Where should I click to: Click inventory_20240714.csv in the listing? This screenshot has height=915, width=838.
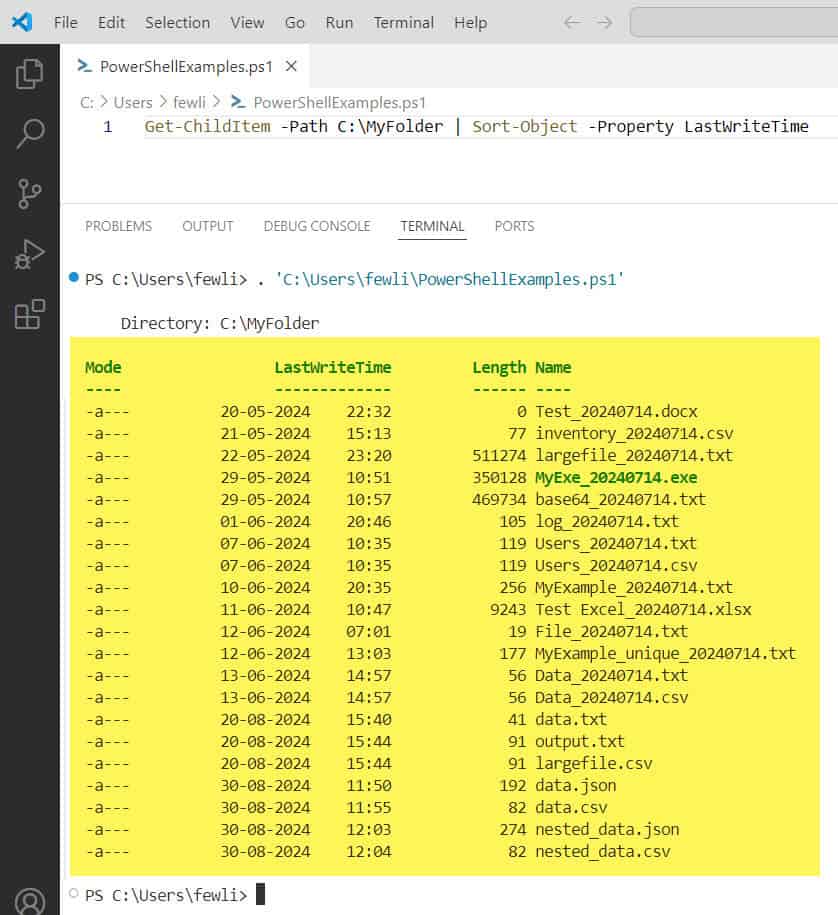click(x=634, y=434)
